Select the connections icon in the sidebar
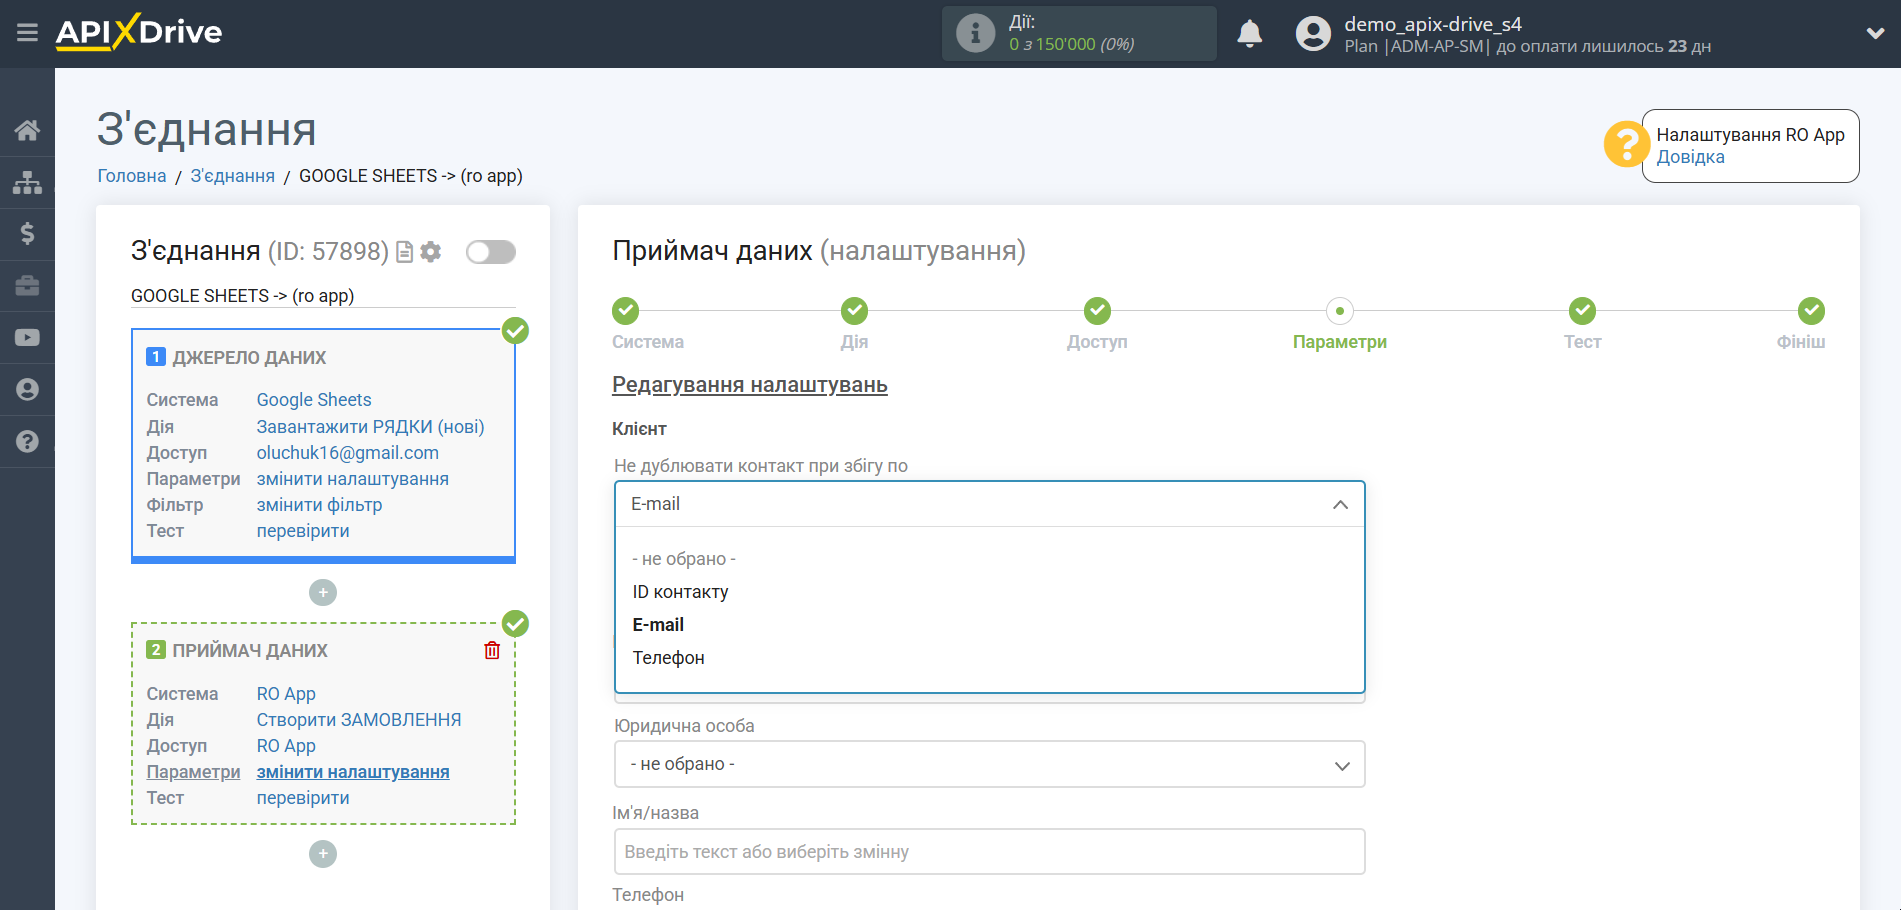The width and height of the screenshot is (1901, 910). [x=27, y=181]
